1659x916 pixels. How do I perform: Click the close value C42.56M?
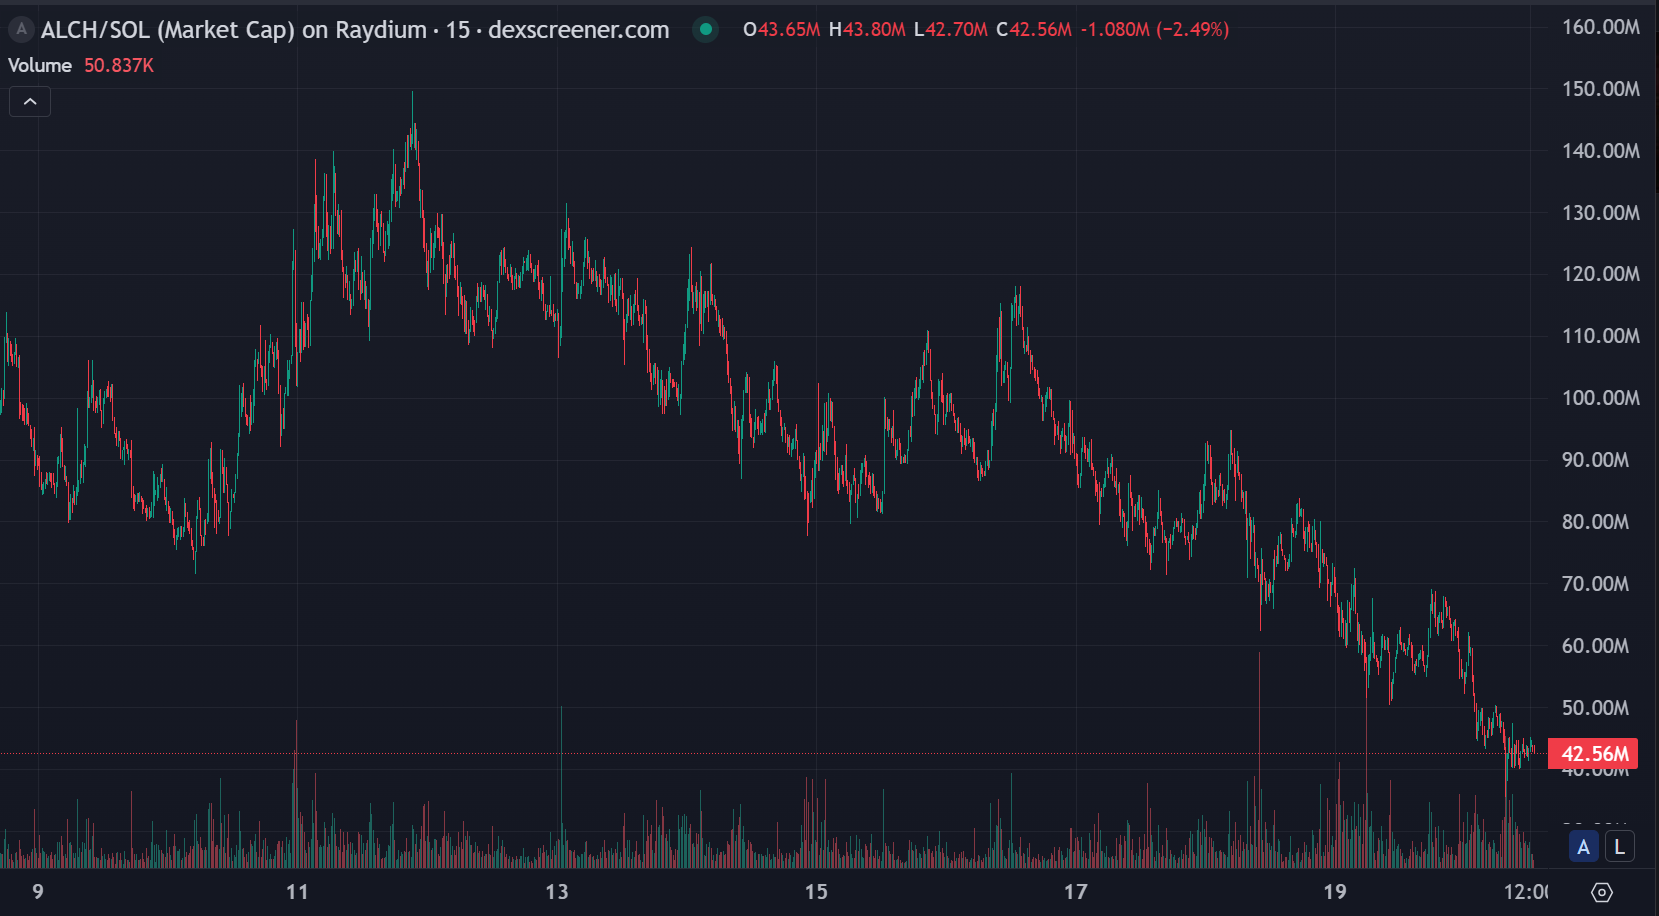pyautogui.click(x=1034, y=30)
